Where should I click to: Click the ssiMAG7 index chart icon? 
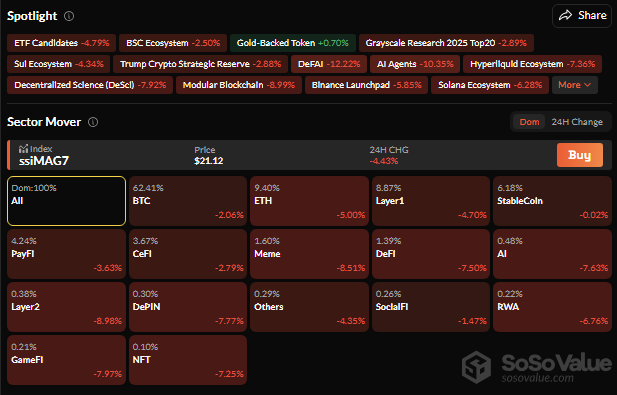(23, 149)
